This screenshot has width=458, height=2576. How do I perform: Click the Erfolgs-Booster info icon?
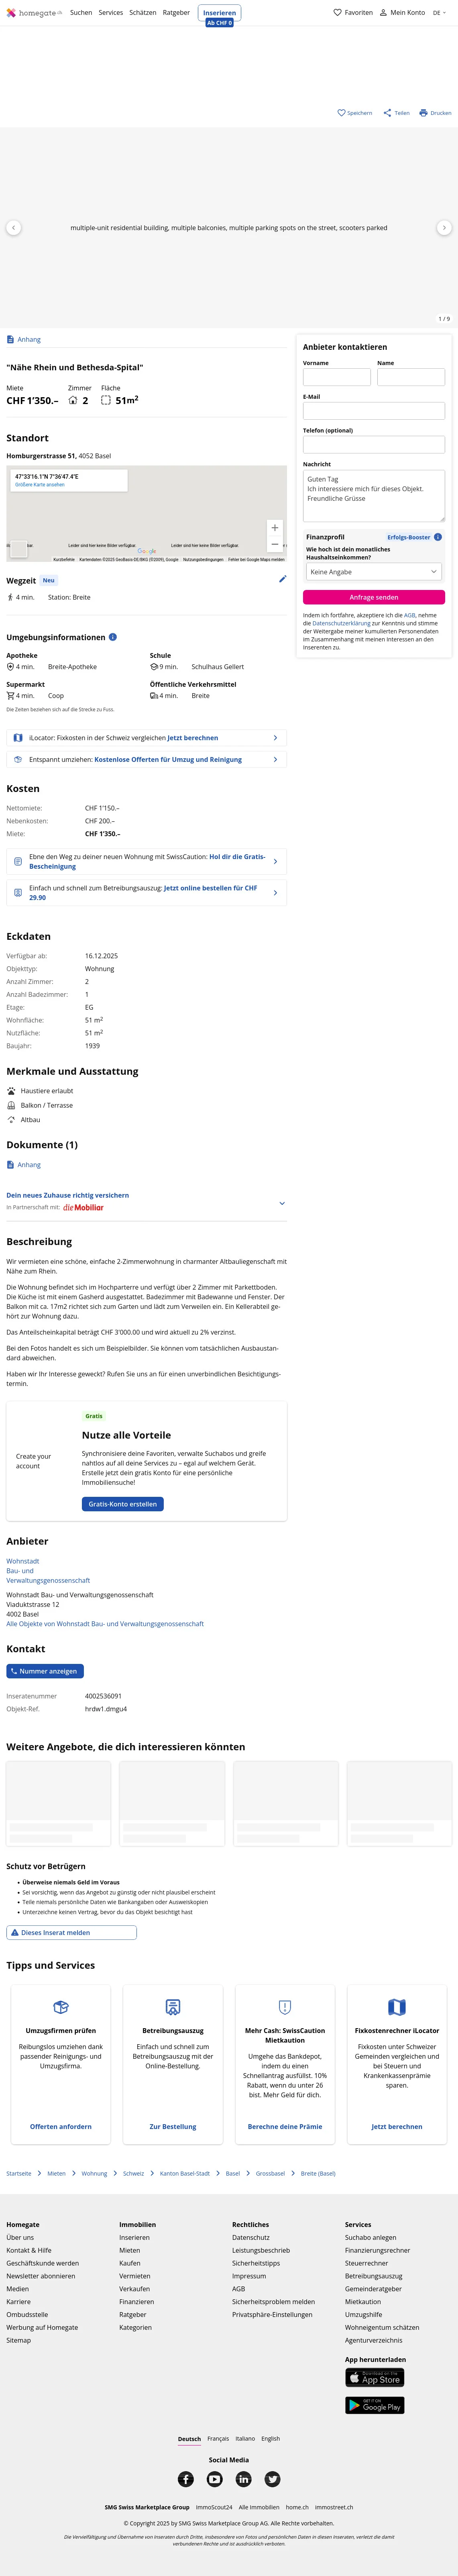[x=438, y=537]
